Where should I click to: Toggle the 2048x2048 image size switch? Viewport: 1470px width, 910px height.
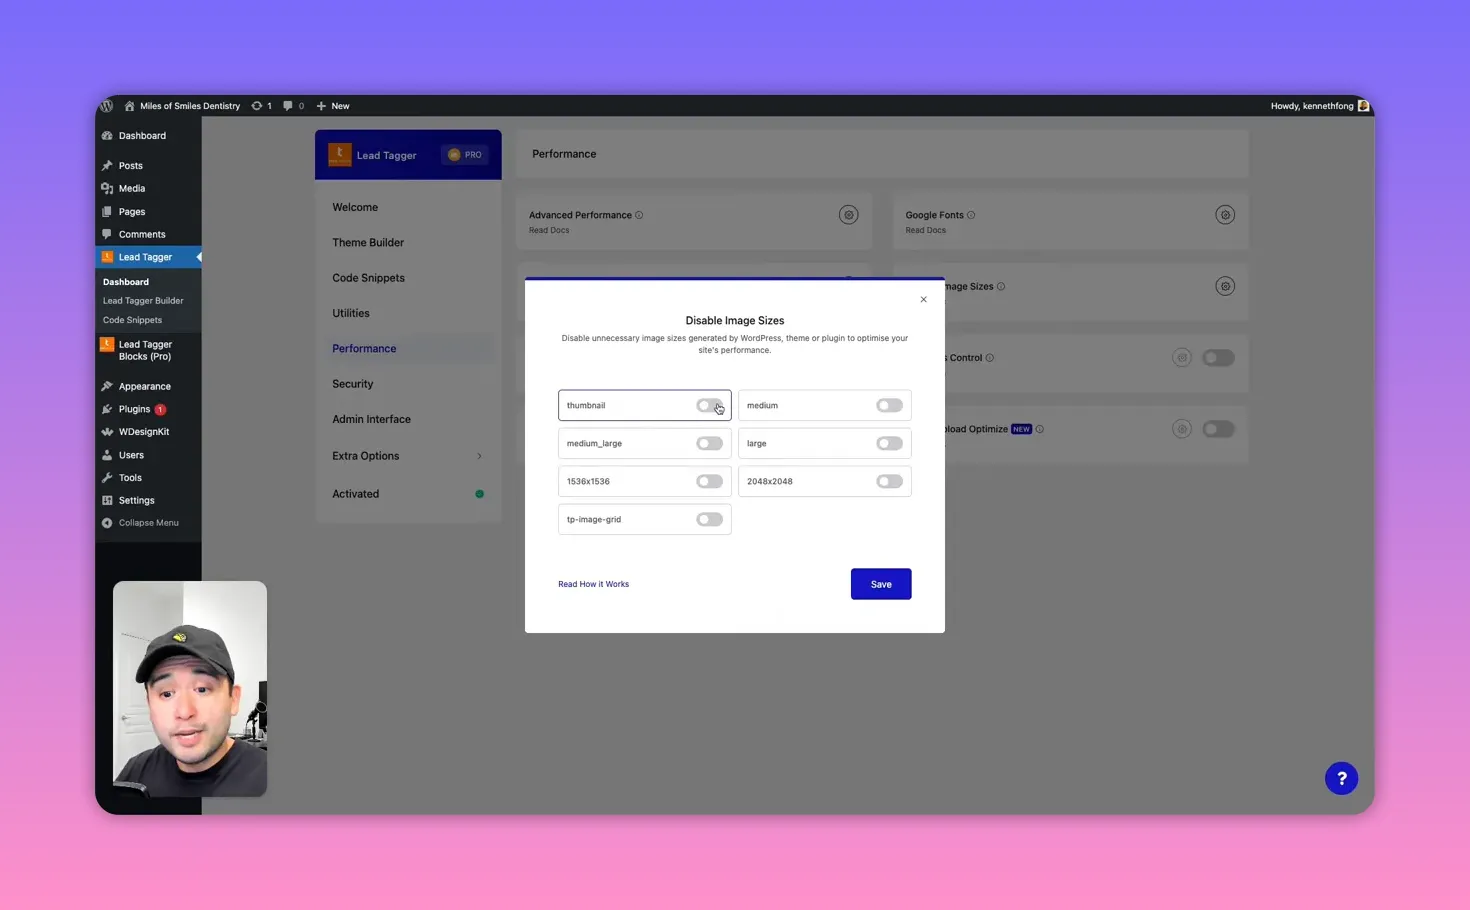(889, 481)
